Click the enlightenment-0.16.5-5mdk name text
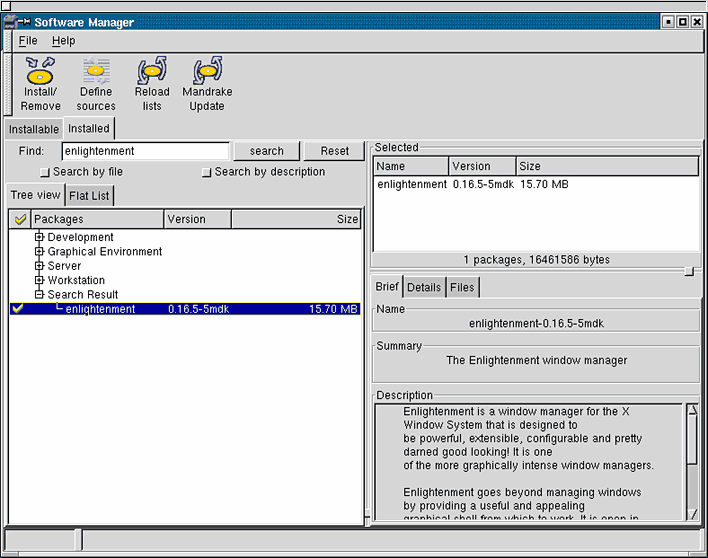The width and height of the screenshot is (708, 558). point(536,323)
